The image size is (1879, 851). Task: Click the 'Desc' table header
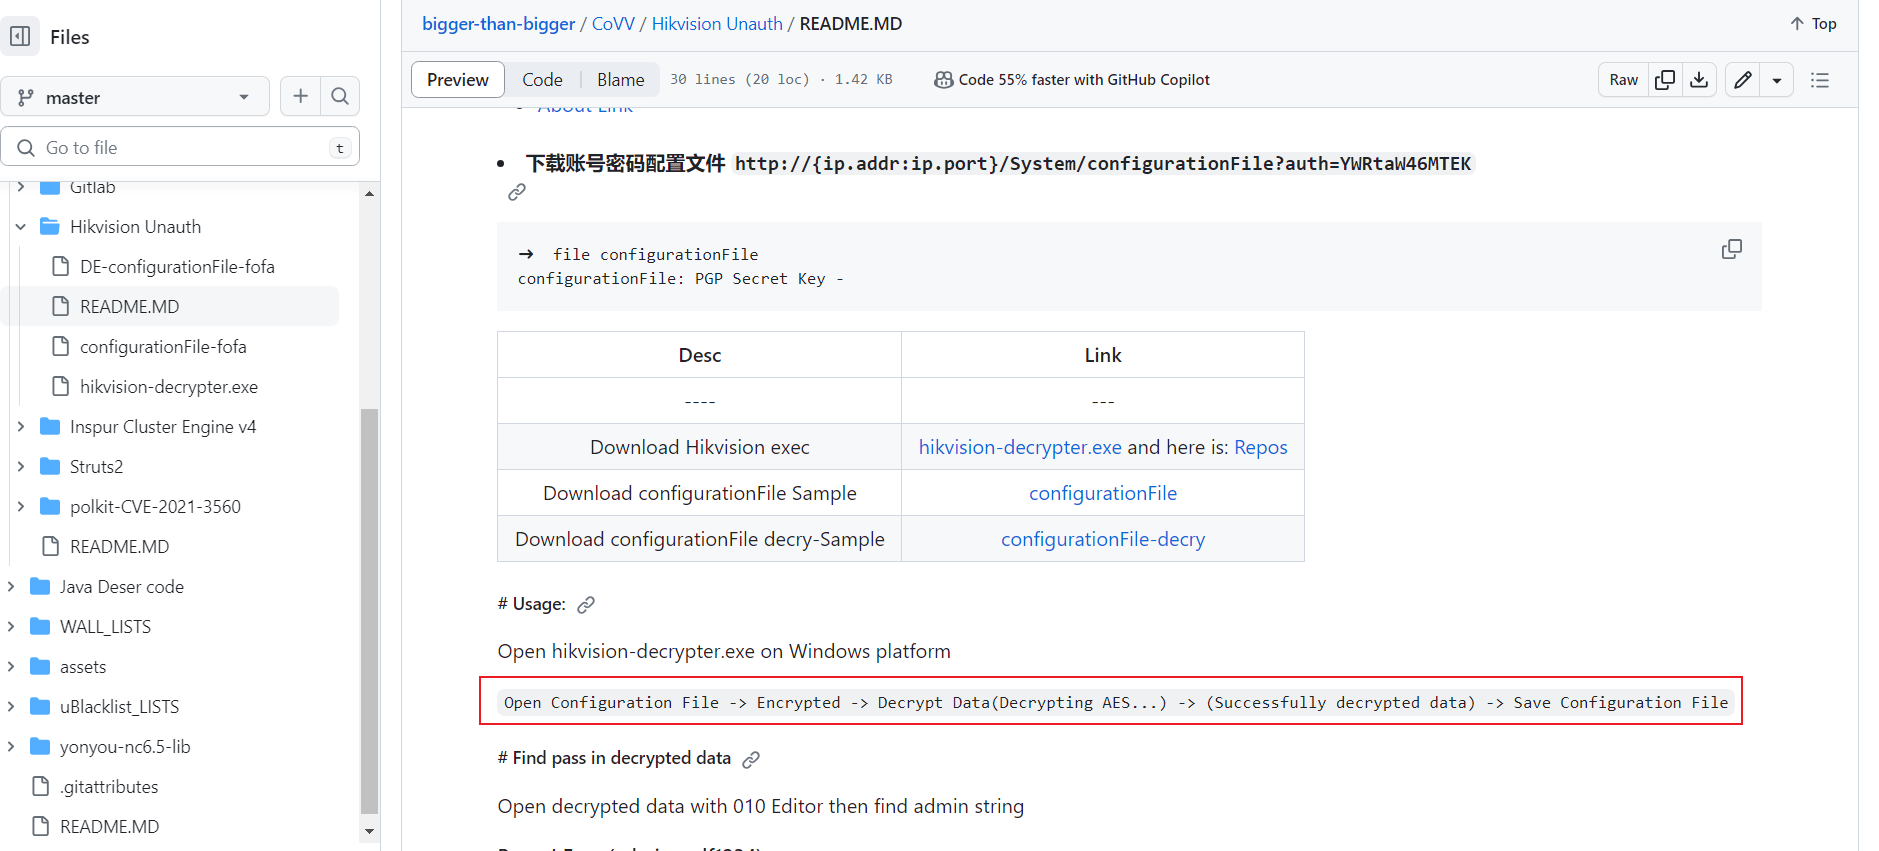click(x=700, y=356)
